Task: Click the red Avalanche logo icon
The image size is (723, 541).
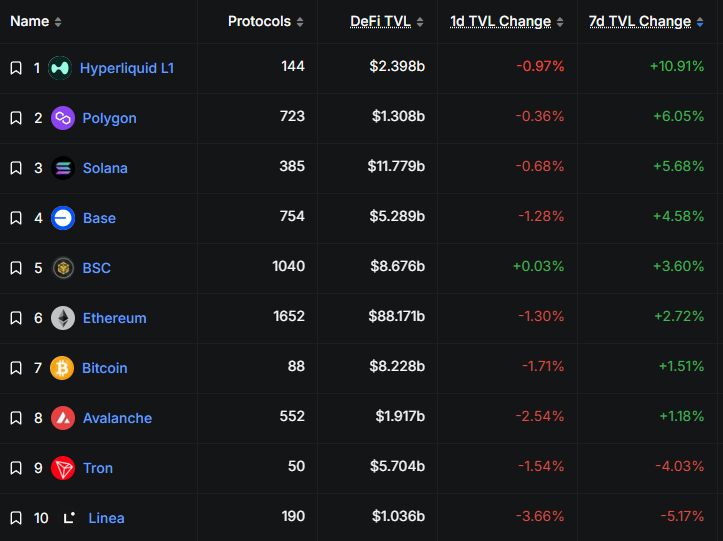Action: [63, 418]
